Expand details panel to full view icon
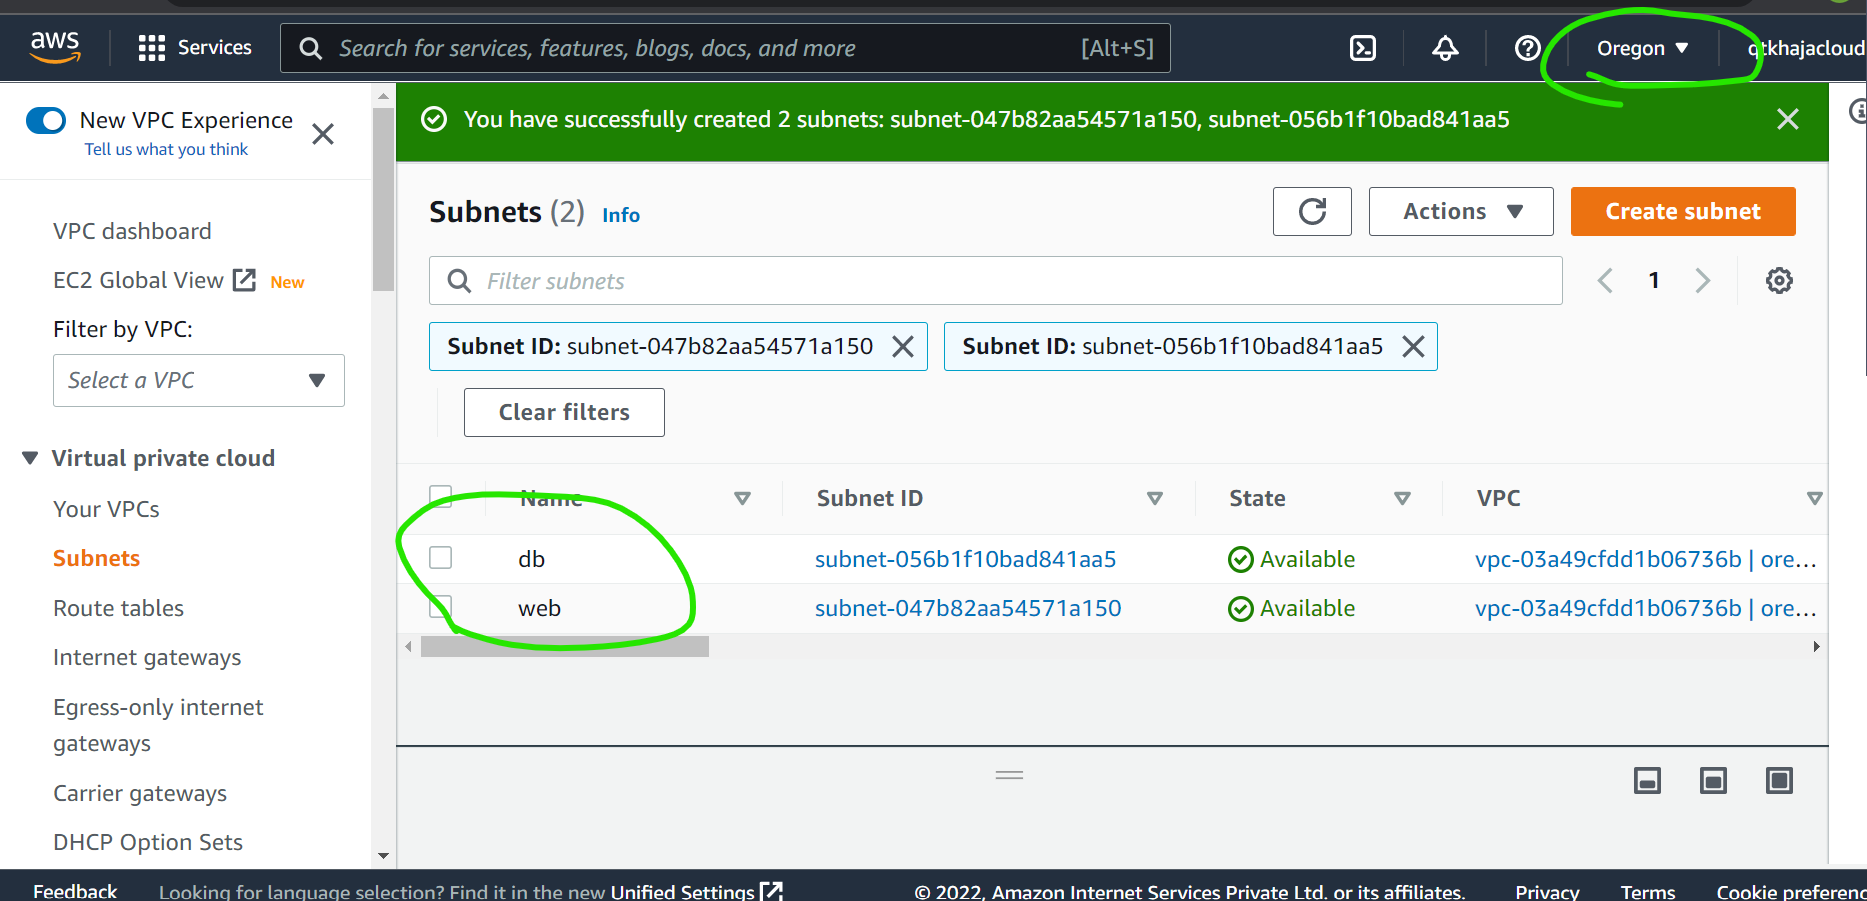The image size is (1867, 901). coord(1779,780)
